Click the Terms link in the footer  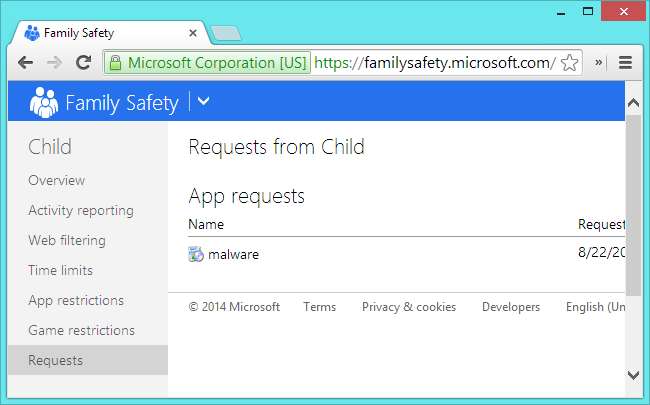click(x=319, y=307)
